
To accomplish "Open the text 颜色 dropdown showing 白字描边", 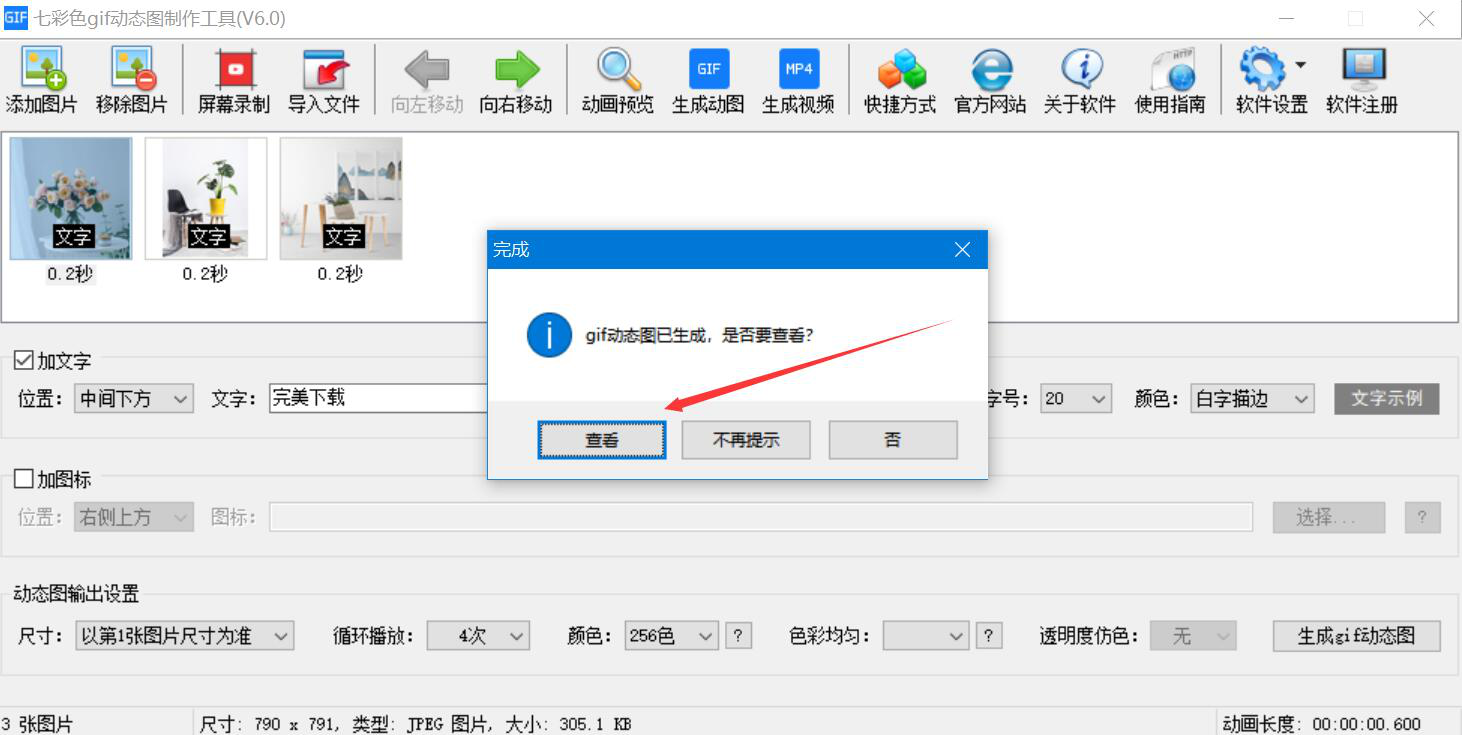I will [x=1253, y=398].
